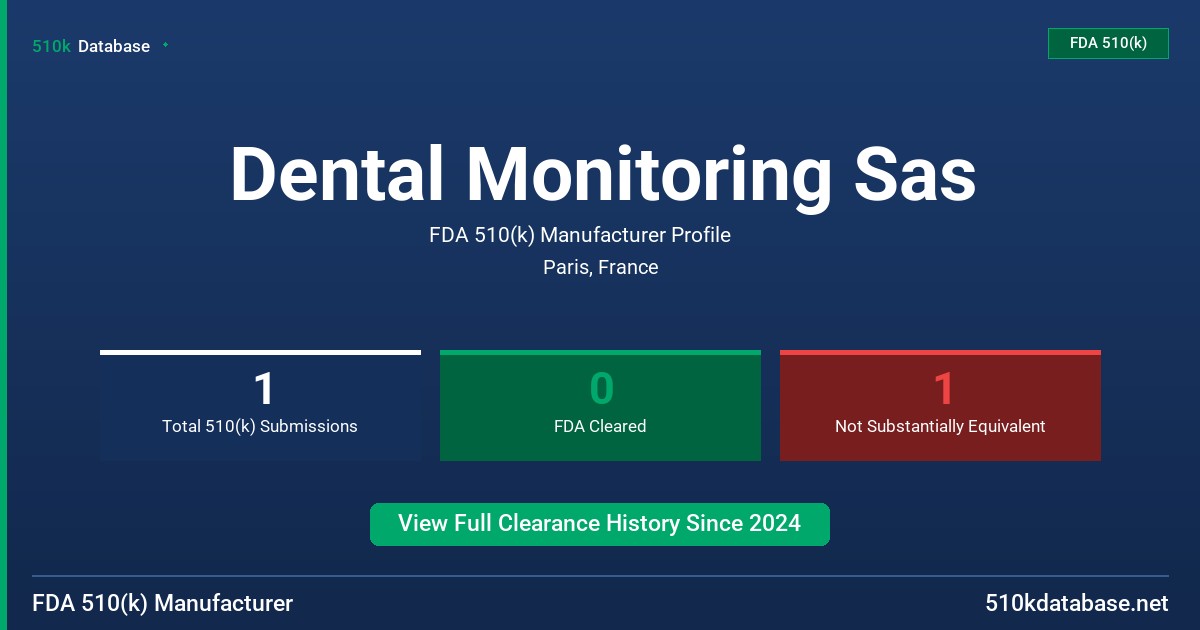
Task: Click View Full Clearance History Since 2024
Action: (x=600, y=524)
